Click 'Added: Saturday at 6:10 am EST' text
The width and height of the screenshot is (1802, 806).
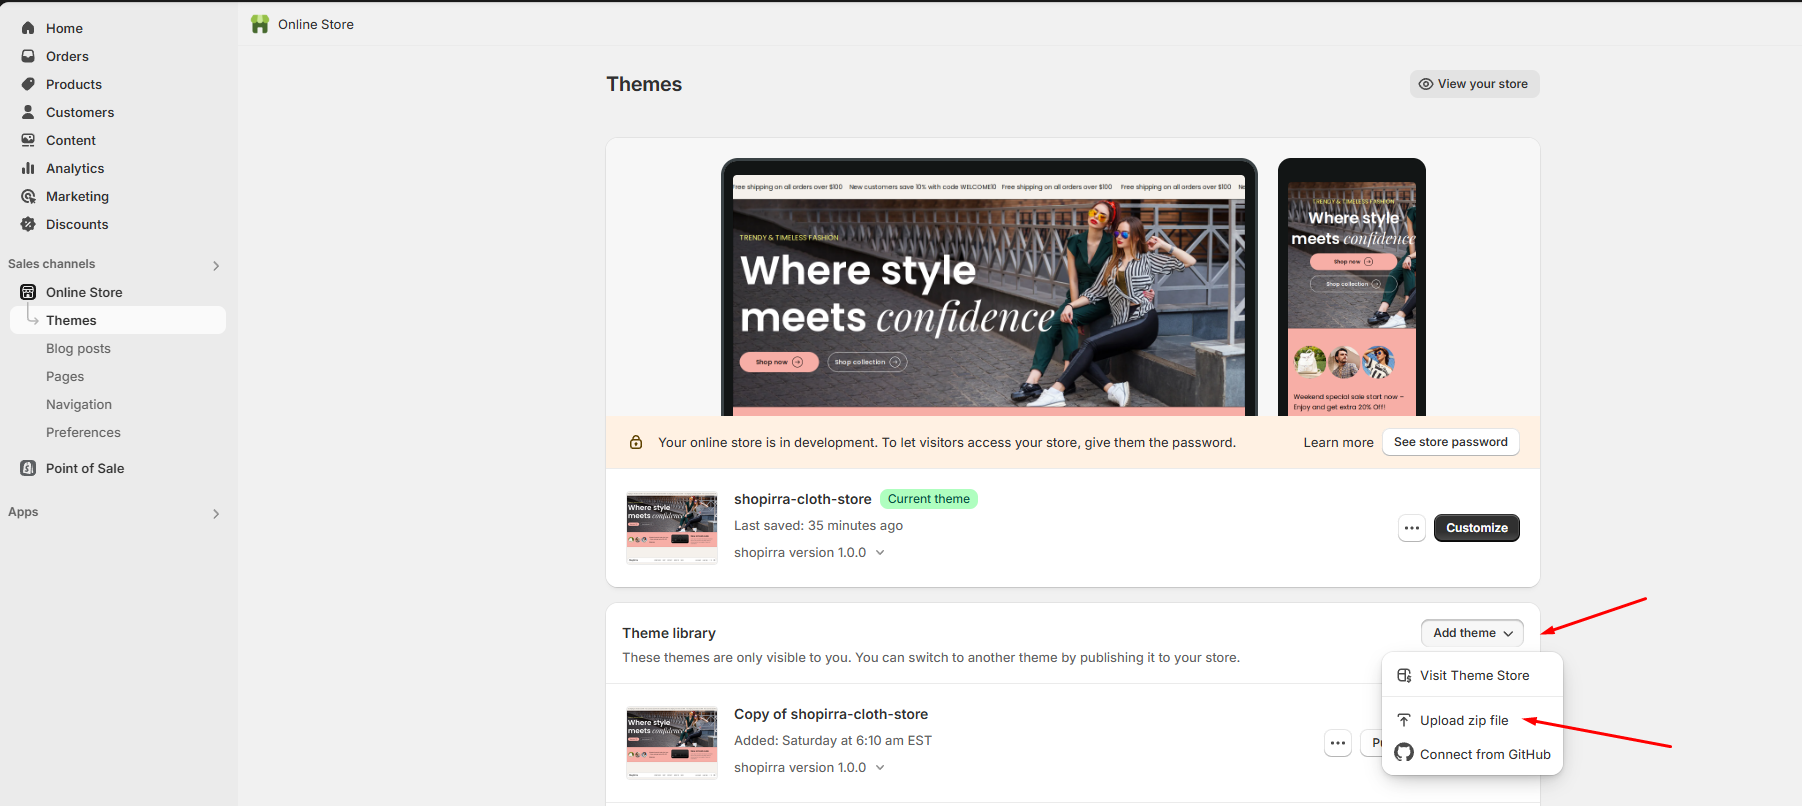pos(833,740)
